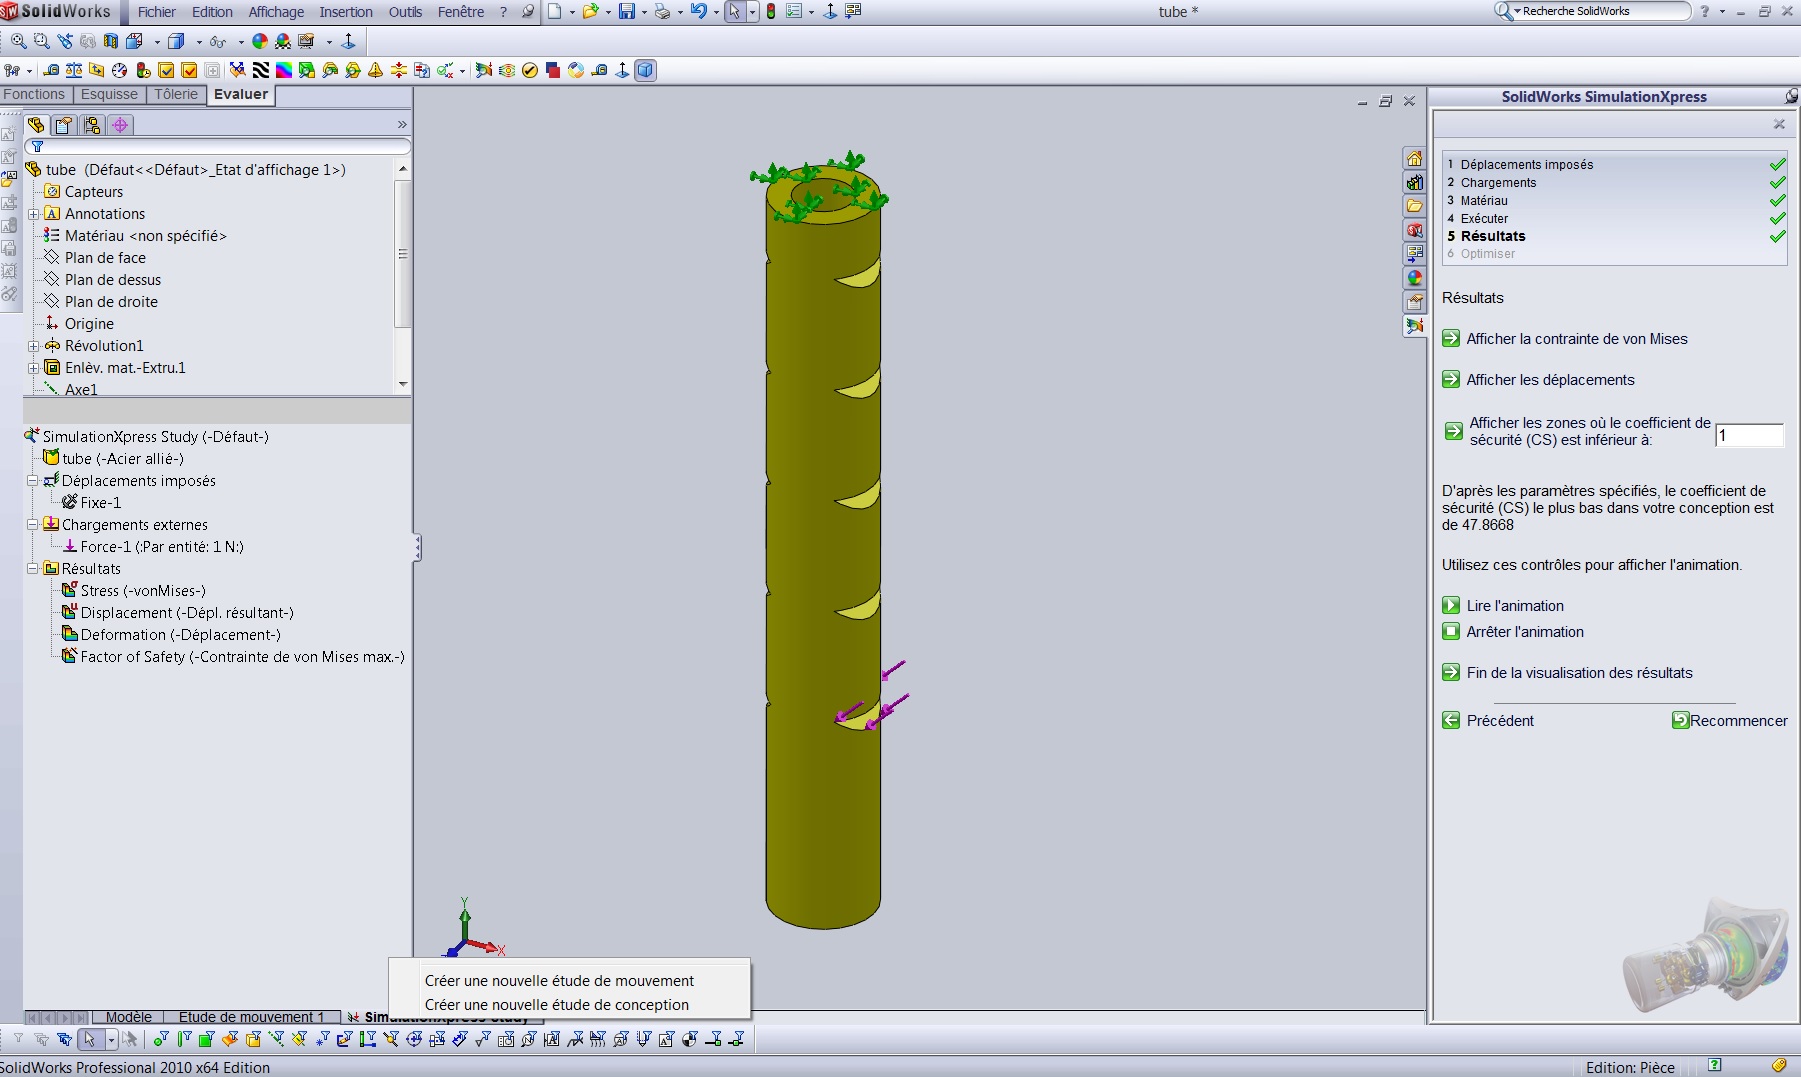Click the coefficient de sécurité input field

pos(1749,435)
